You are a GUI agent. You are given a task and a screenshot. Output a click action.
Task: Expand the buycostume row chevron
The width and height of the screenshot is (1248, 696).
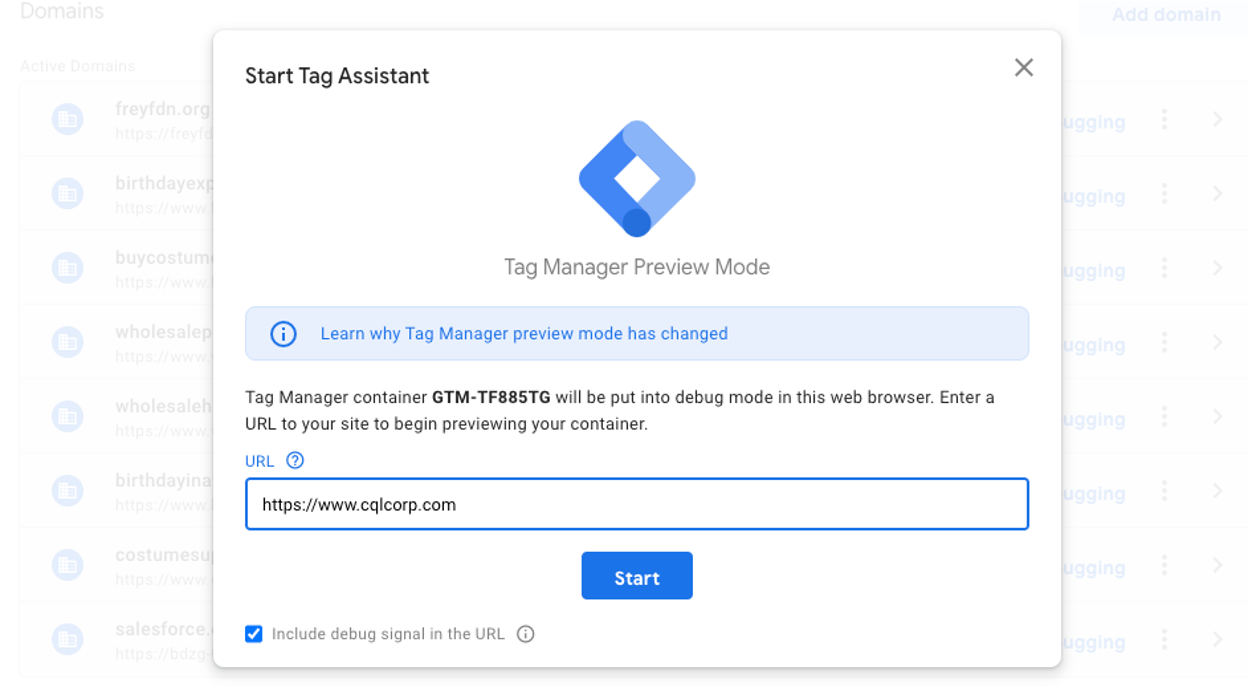coord(1217,268)
